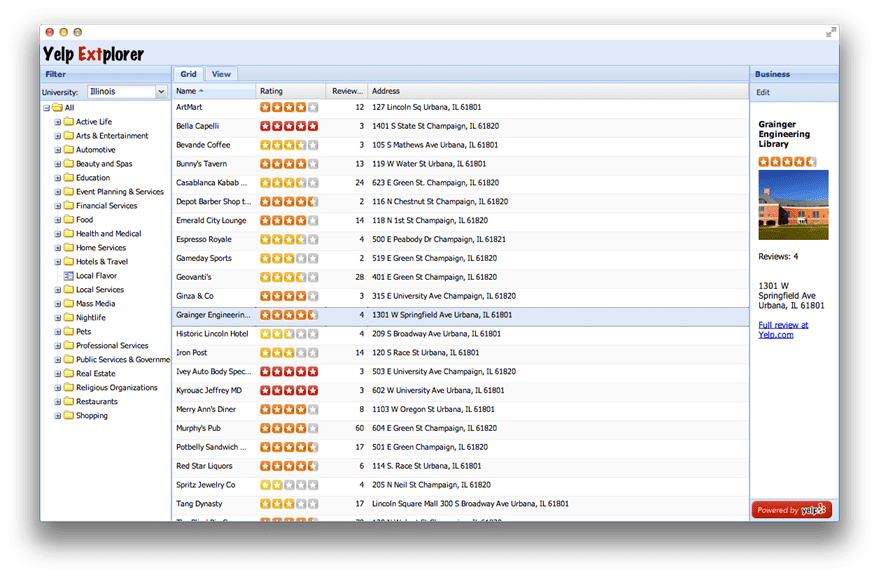
Task: Click the Beauty and Spas folder icon
Action: pyautogui.click(x=68, y=163)
